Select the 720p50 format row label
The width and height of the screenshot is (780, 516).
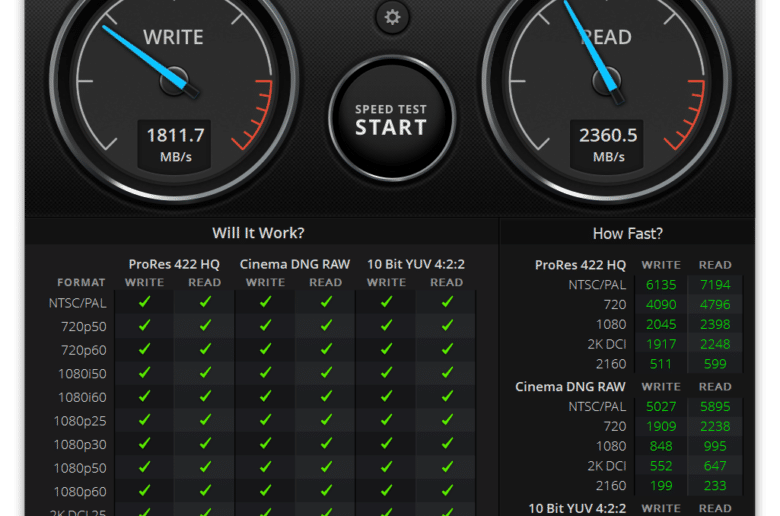point(84,326)
